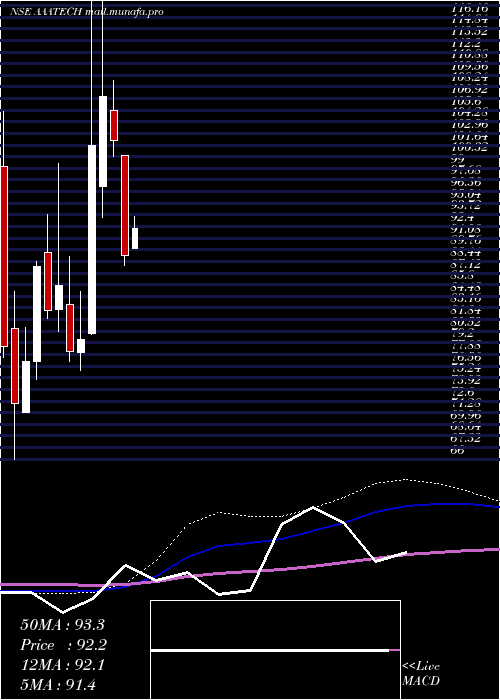Click the 87.12 price axis label
The image size is (500, 700).
click(x=467, y=265)
